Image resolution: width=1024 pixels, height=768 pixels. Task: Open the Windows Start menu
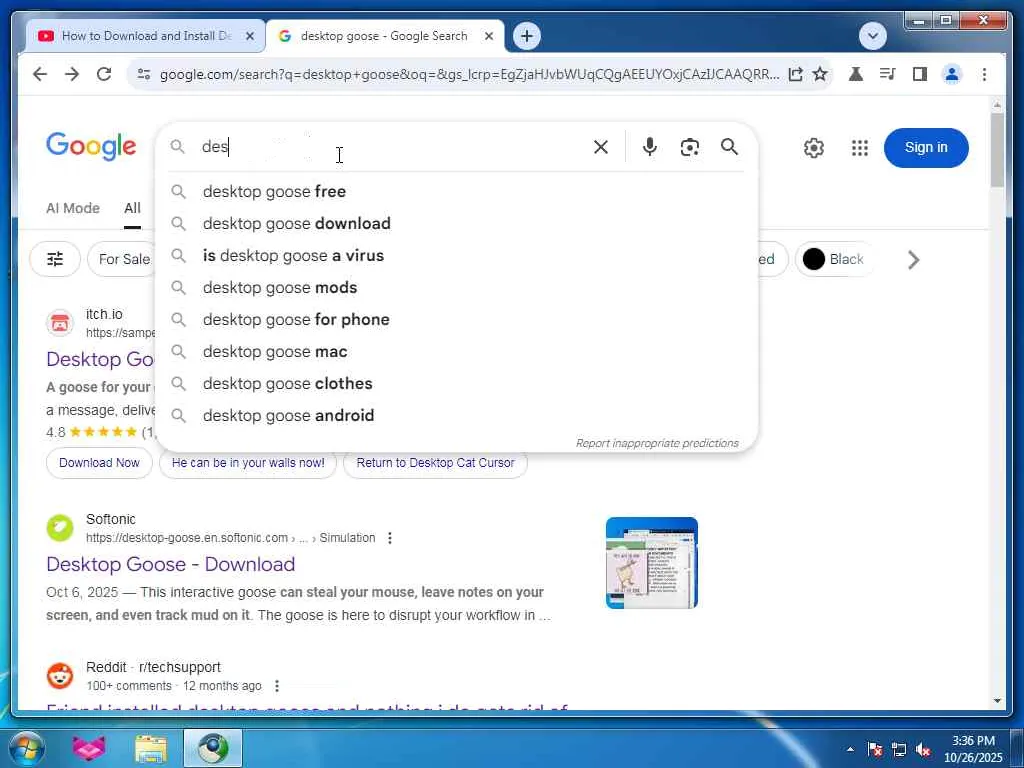tap(27, 748)
